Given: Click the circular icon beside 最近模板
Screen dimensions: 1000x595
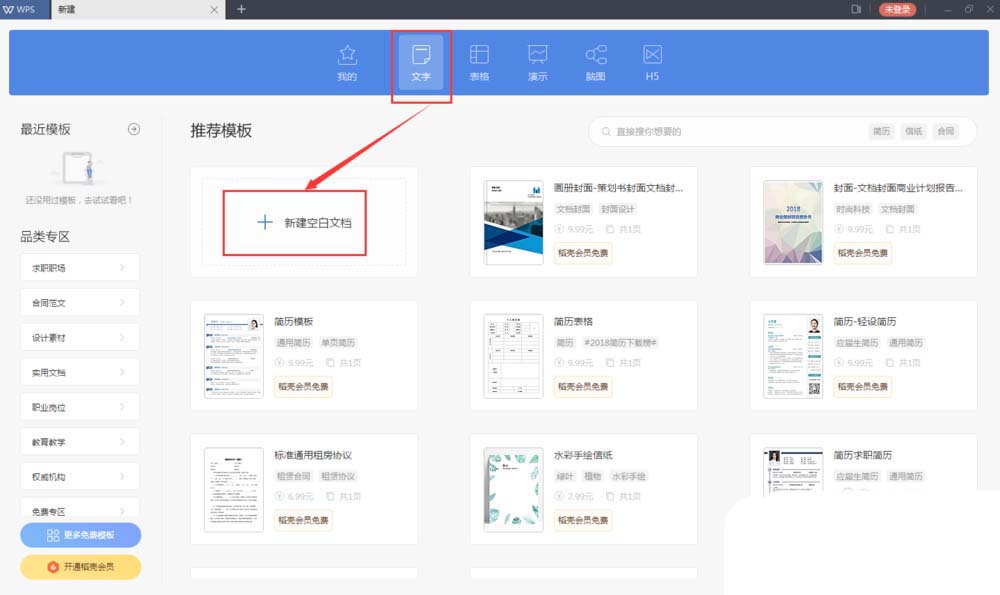Looking at the screenshot, I should [x=133, y=128].
